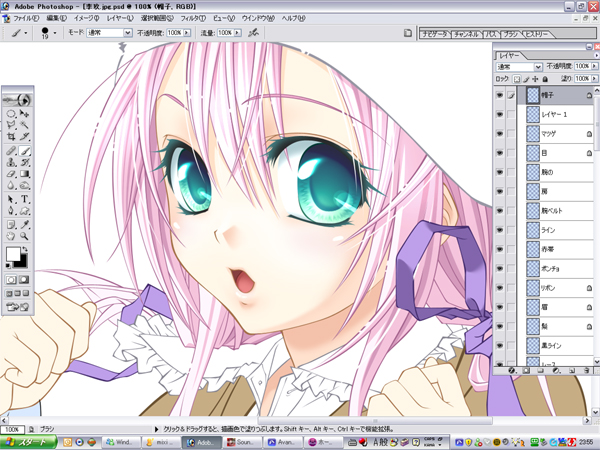Viewport: 600px width, 450px height.
Task: Toggle lock transparent pixels in Layers panel
Action: [x=517, y=79]
